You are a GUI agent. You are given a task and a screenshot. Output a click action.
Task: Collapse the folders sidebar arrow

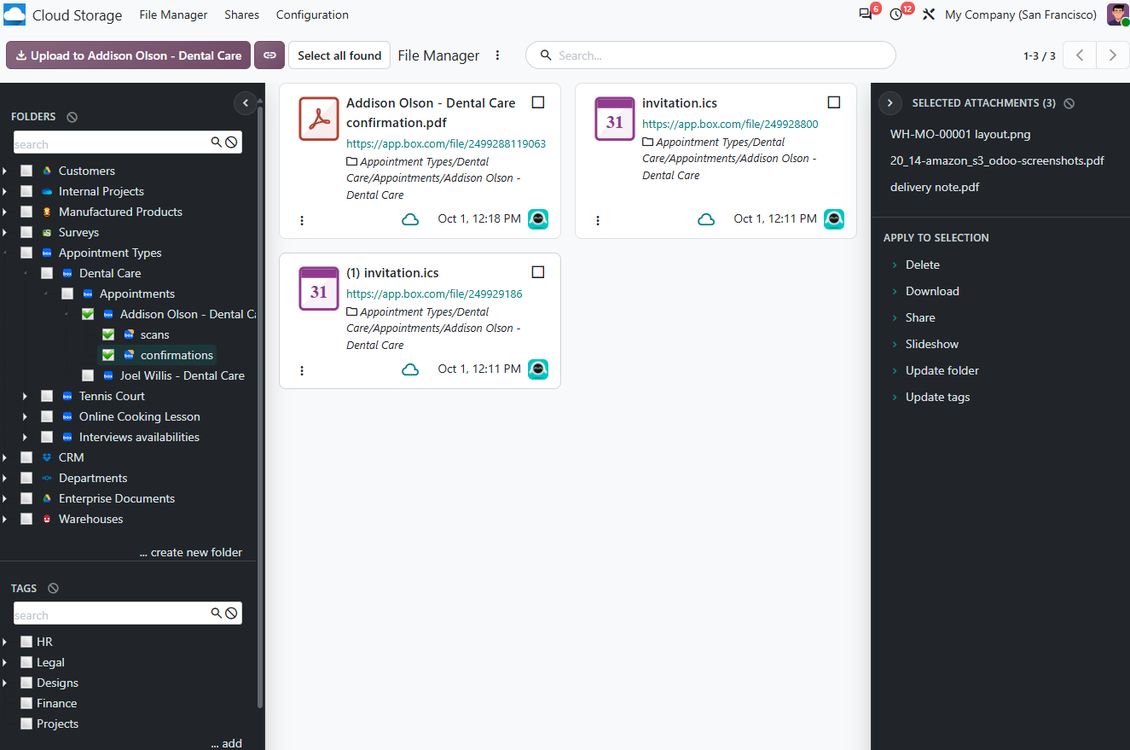click(245, 103)
